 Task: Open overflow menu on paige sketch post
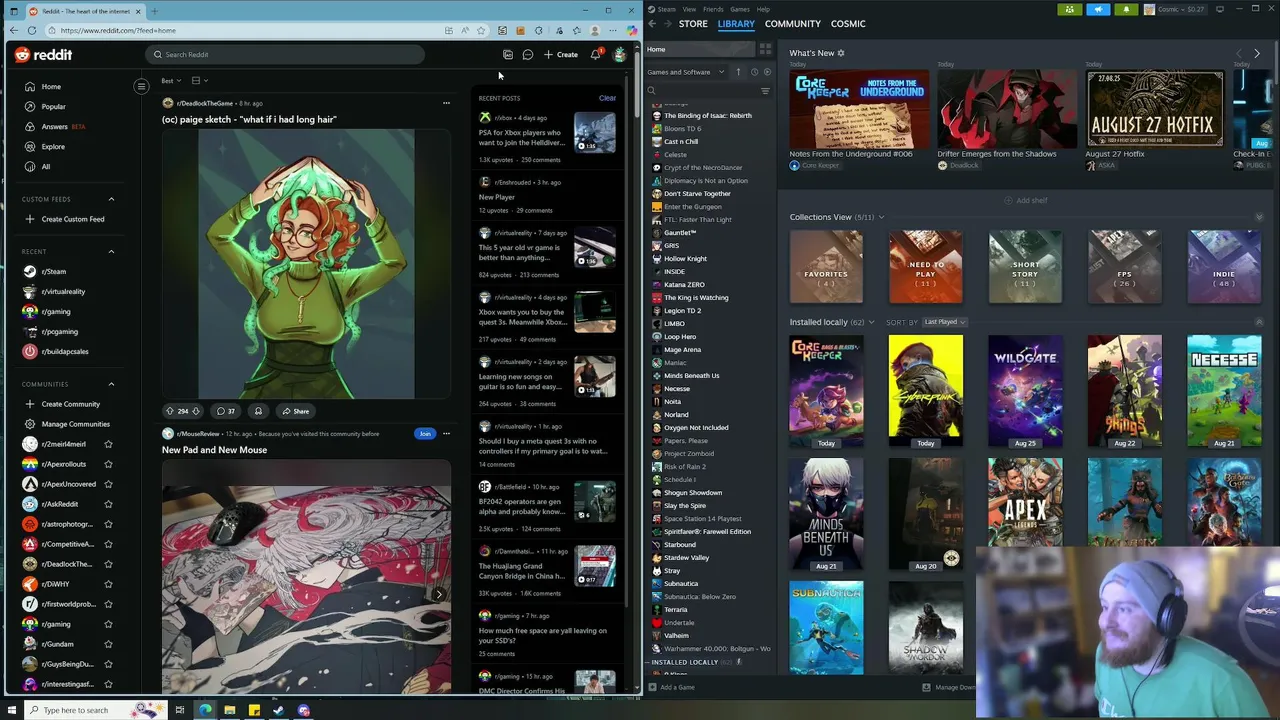(446, 103)
